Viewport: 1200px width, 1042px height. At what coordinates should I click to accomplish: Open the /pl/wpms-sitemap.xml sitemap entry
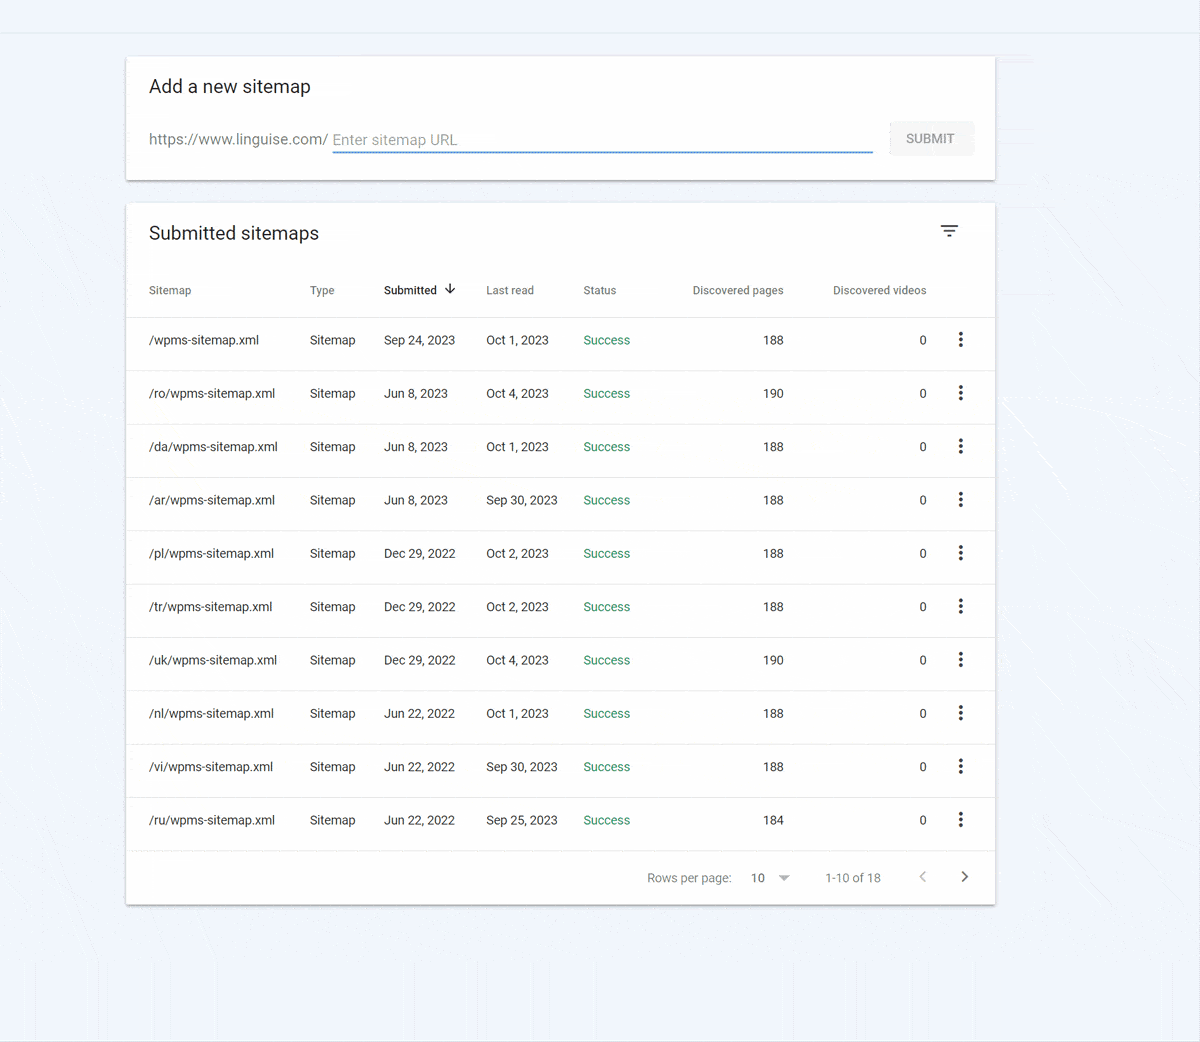[211, 554]
